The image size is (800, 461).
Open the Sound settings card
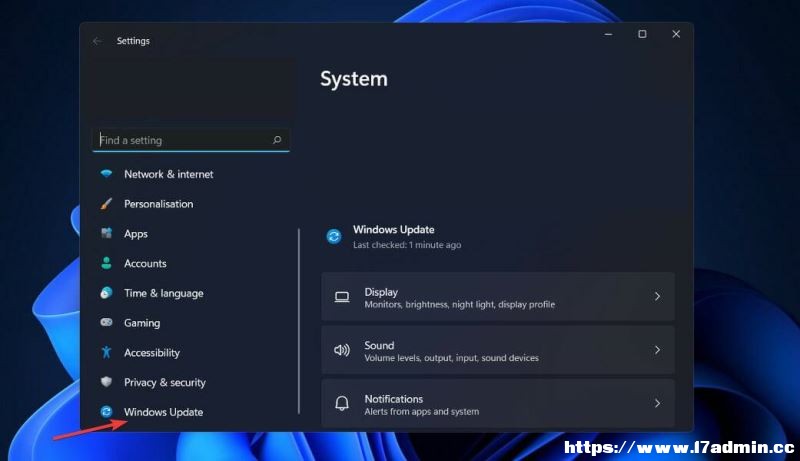point(498,350)
